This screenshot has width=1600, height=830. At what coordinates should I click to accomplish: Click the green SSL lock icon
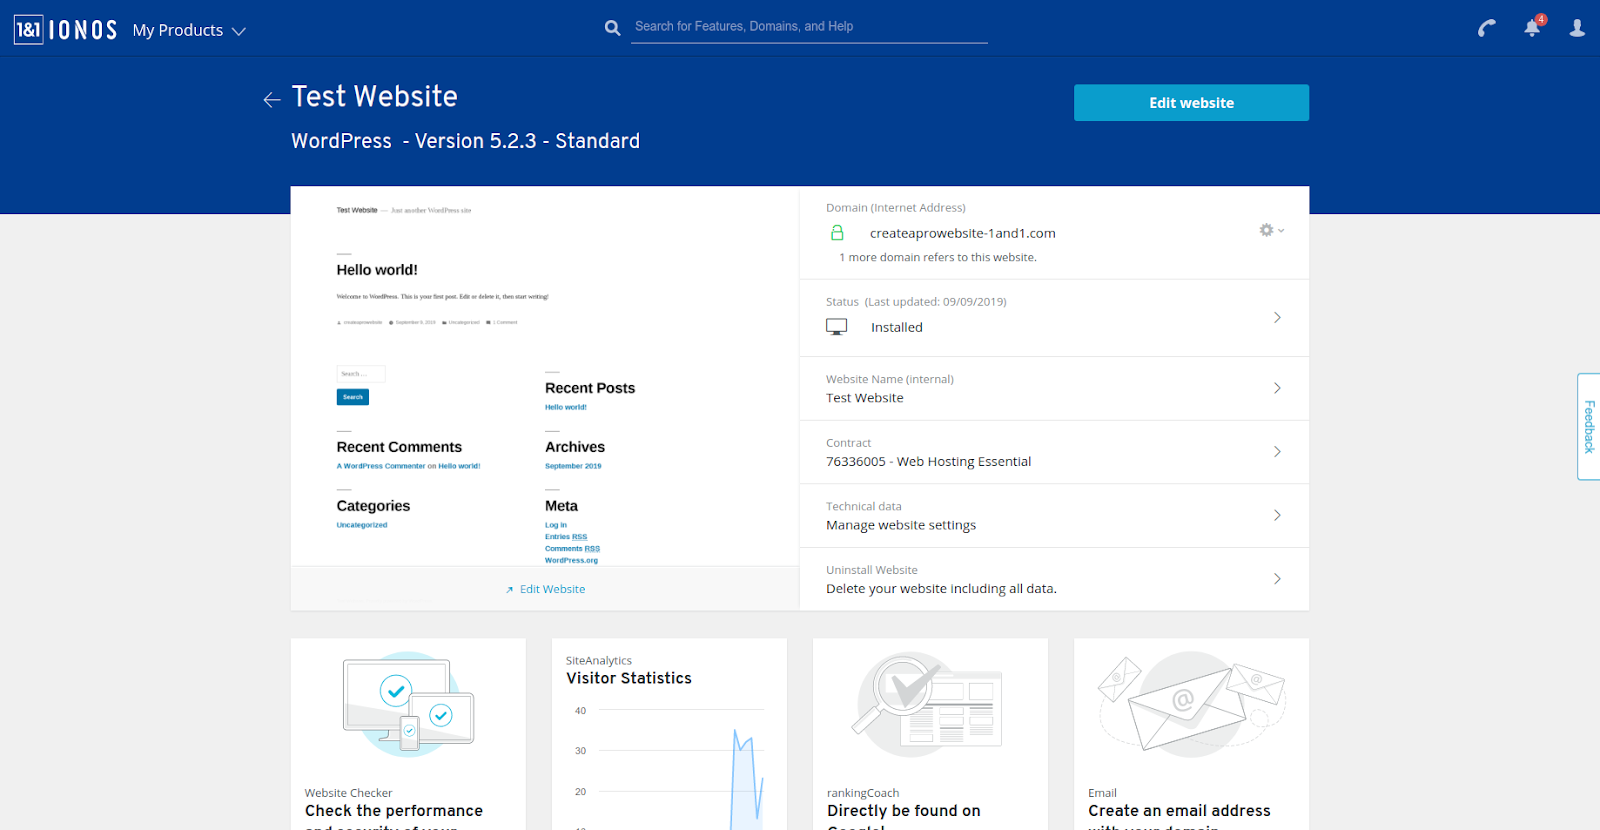838,233
